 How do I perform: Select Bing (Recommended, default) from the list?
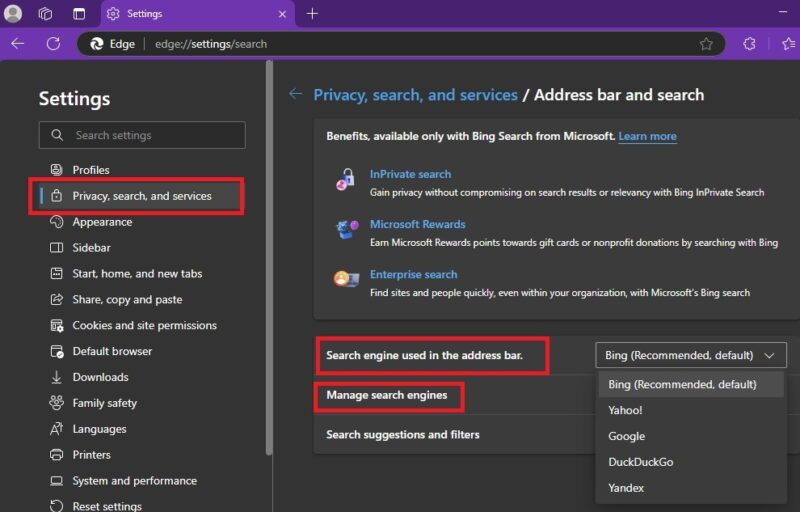click(x=691, y=385)
